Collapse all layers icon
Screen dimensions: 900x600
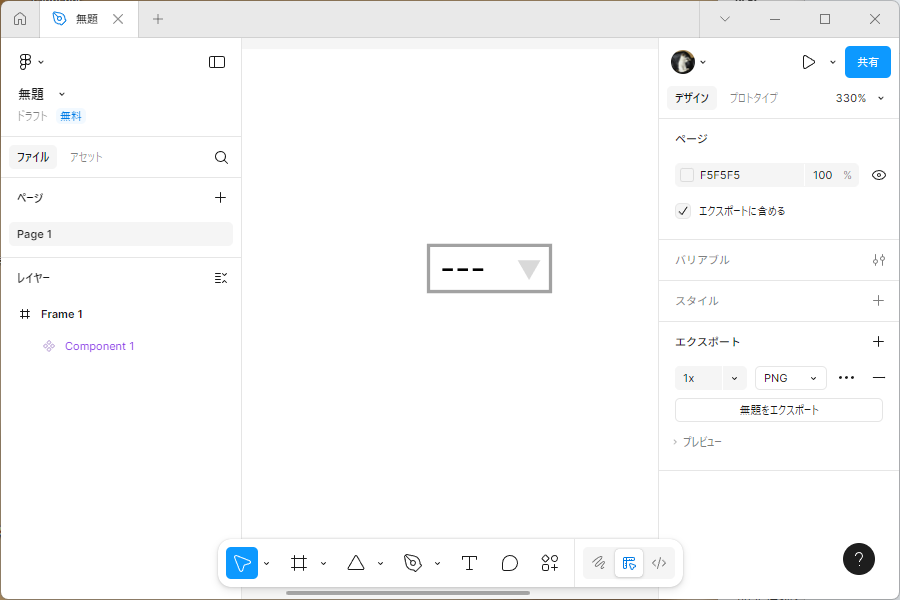pos(220,278)
